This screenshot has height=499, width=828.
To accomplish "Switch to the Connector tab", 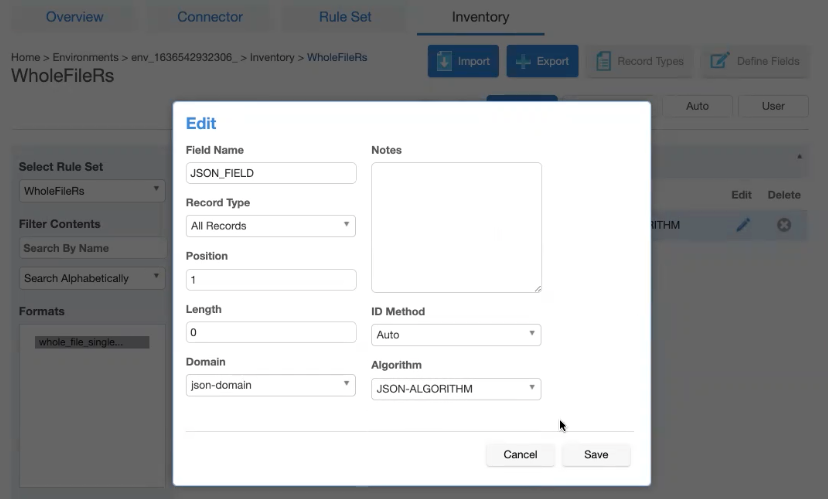I will point(210,17).
